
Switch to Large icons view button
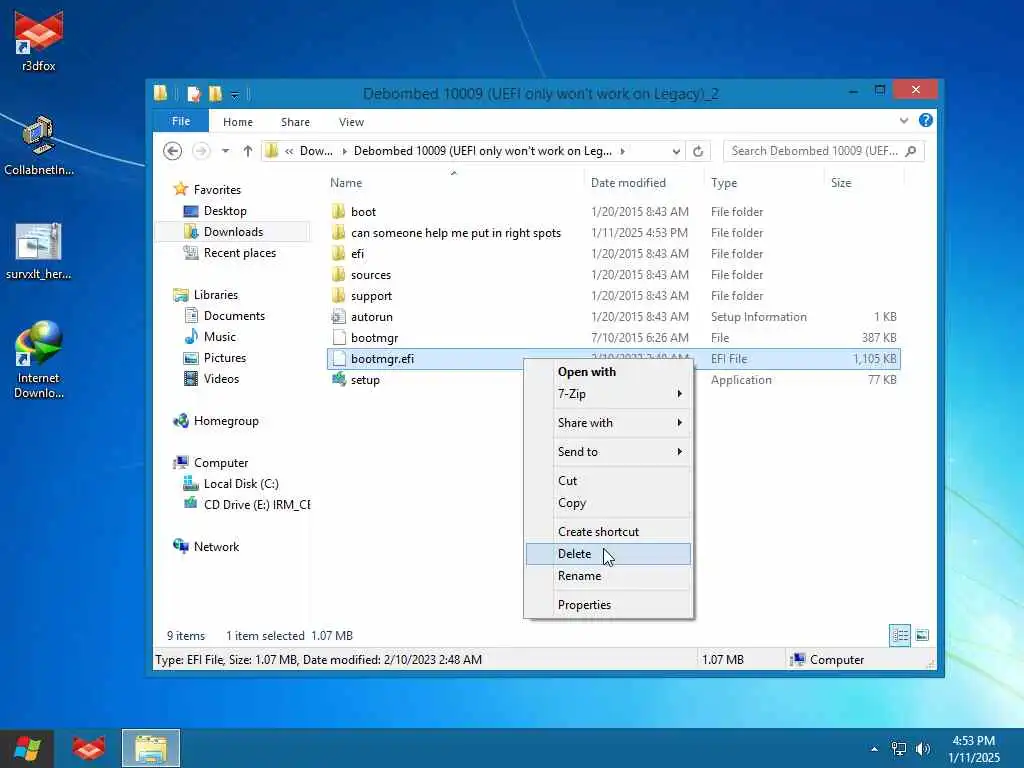[922, 635]
